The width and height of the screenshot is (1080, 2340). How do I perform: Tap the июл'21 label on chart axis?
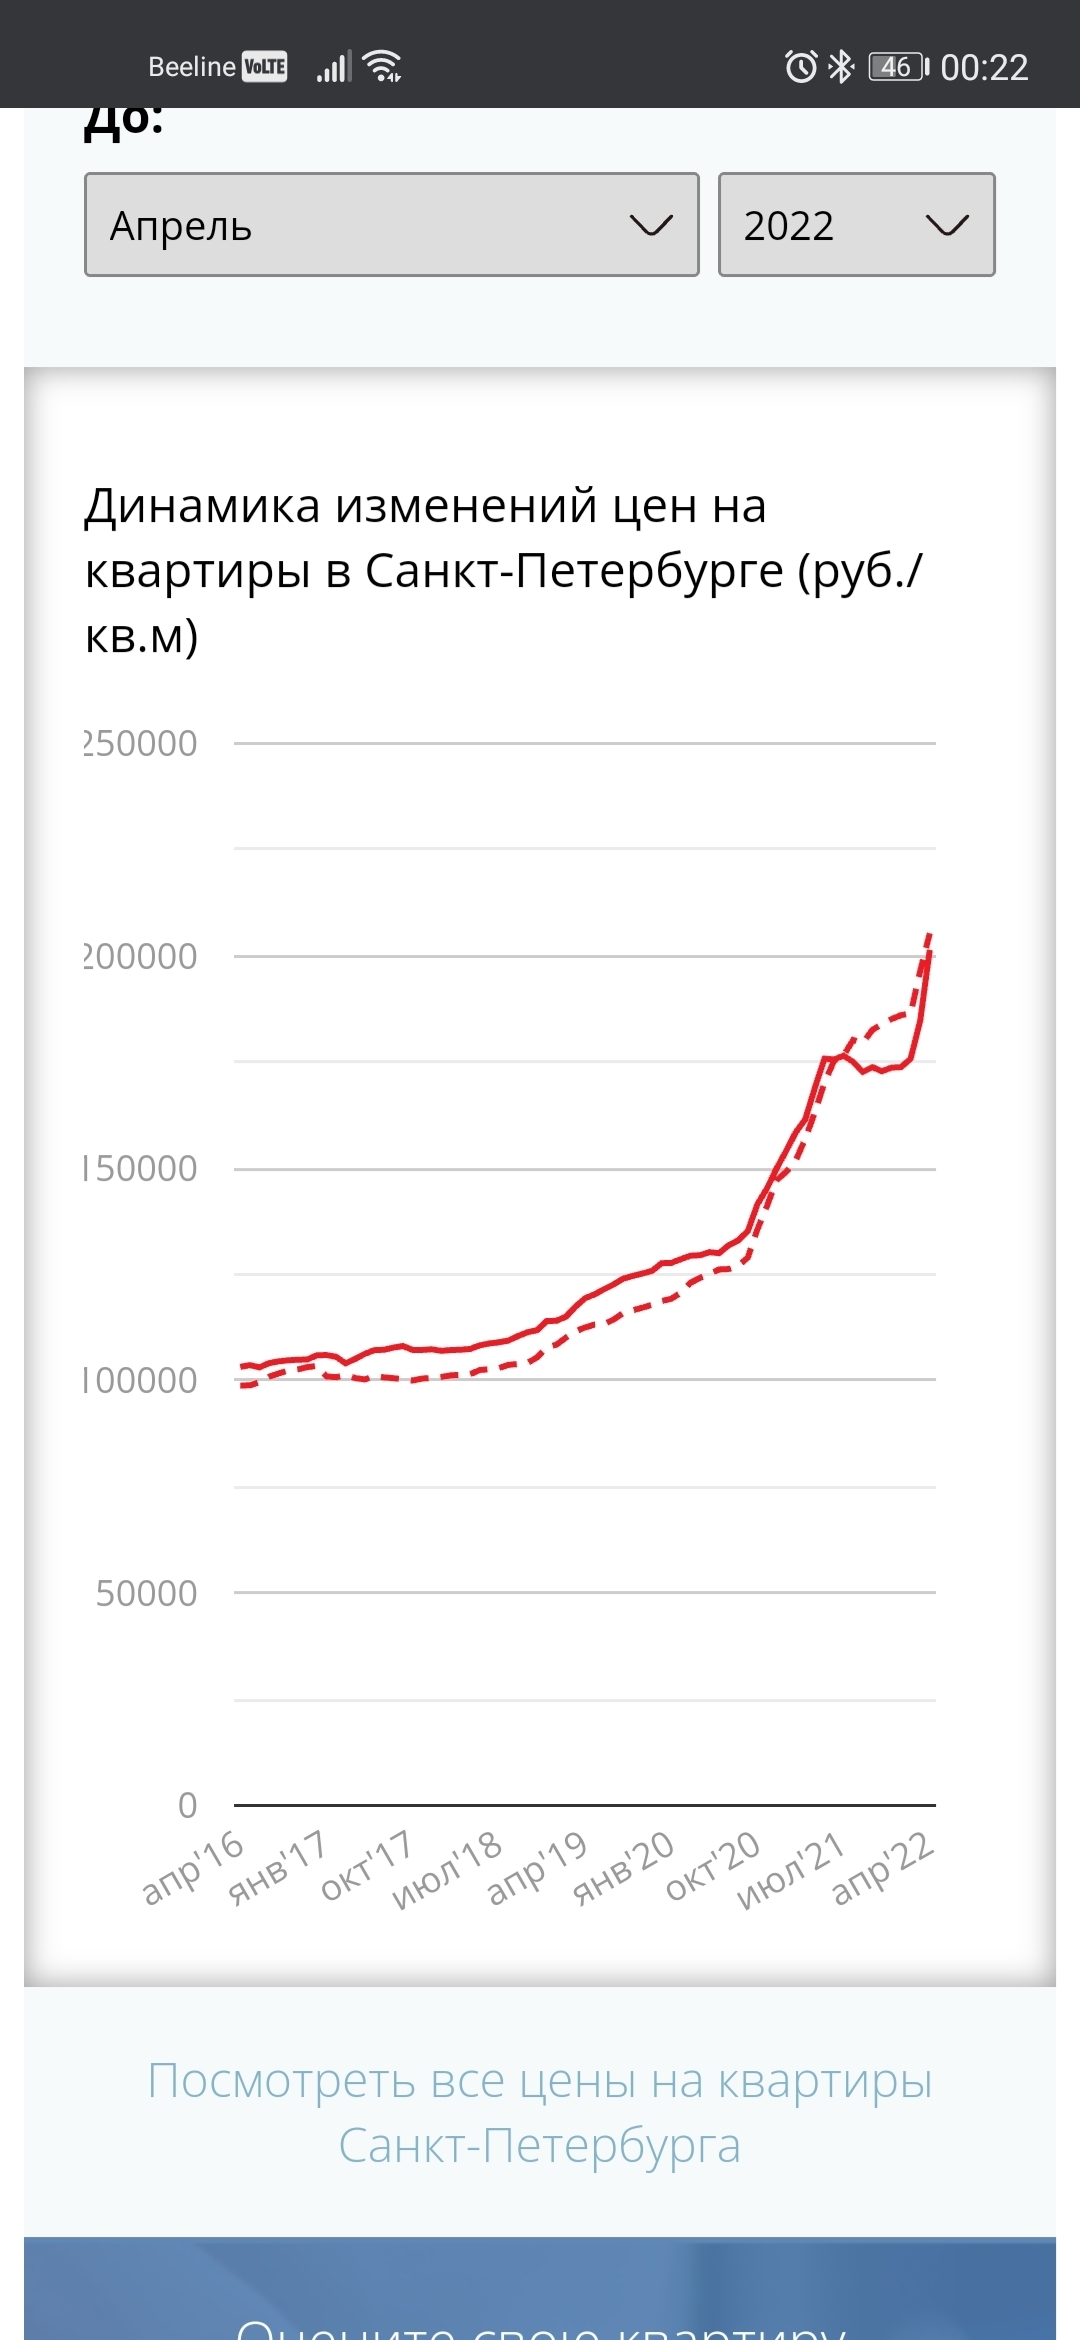click(792, 1870)
